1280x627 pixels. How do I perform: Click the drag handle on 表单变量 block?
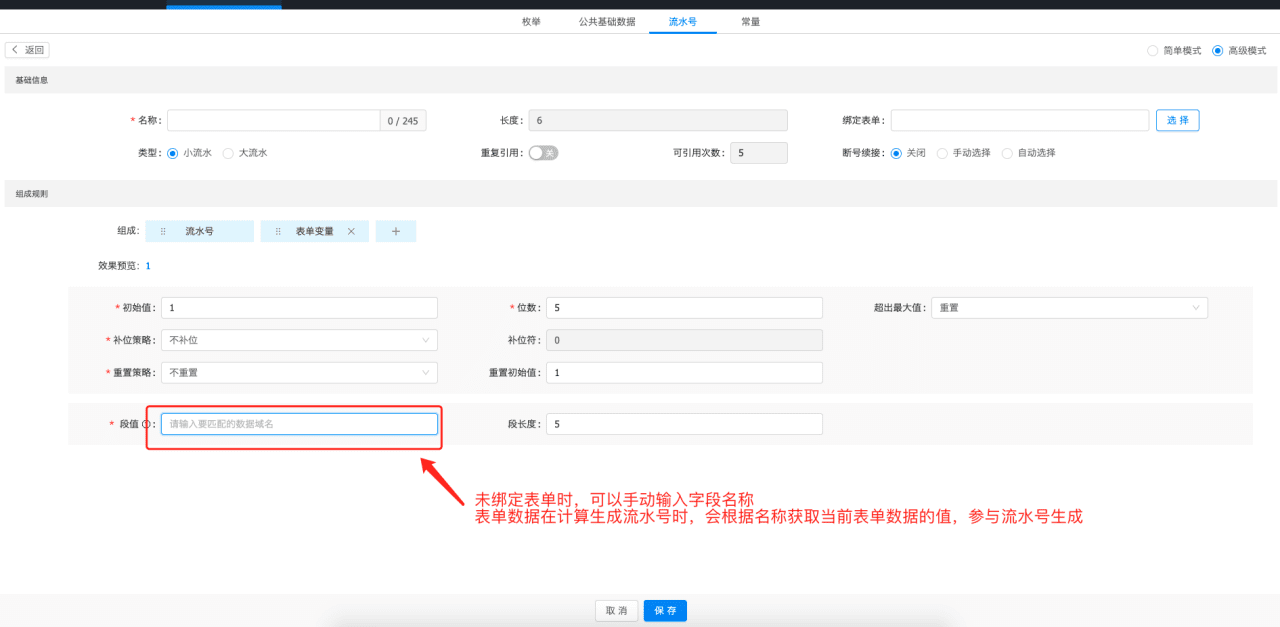[x=278, y=231]
